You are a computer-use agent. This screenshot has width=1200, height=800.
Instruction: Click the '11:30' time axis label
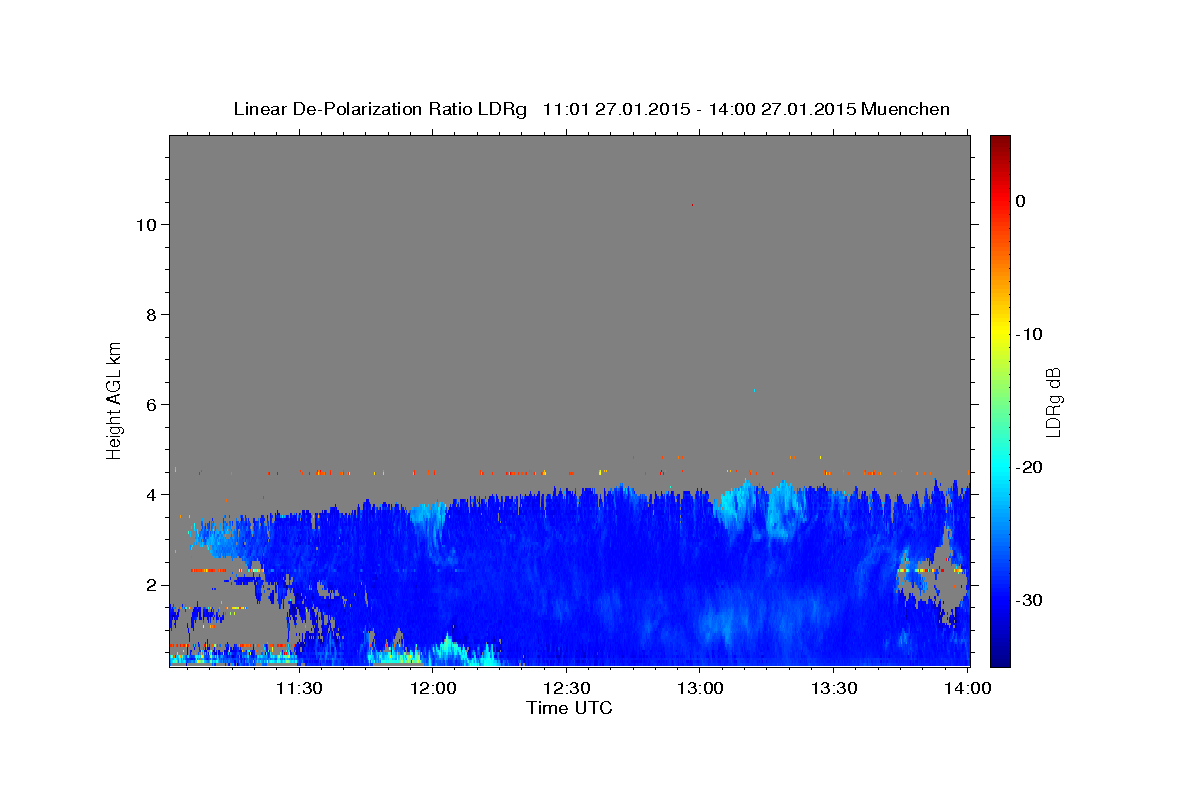point(298,689)
